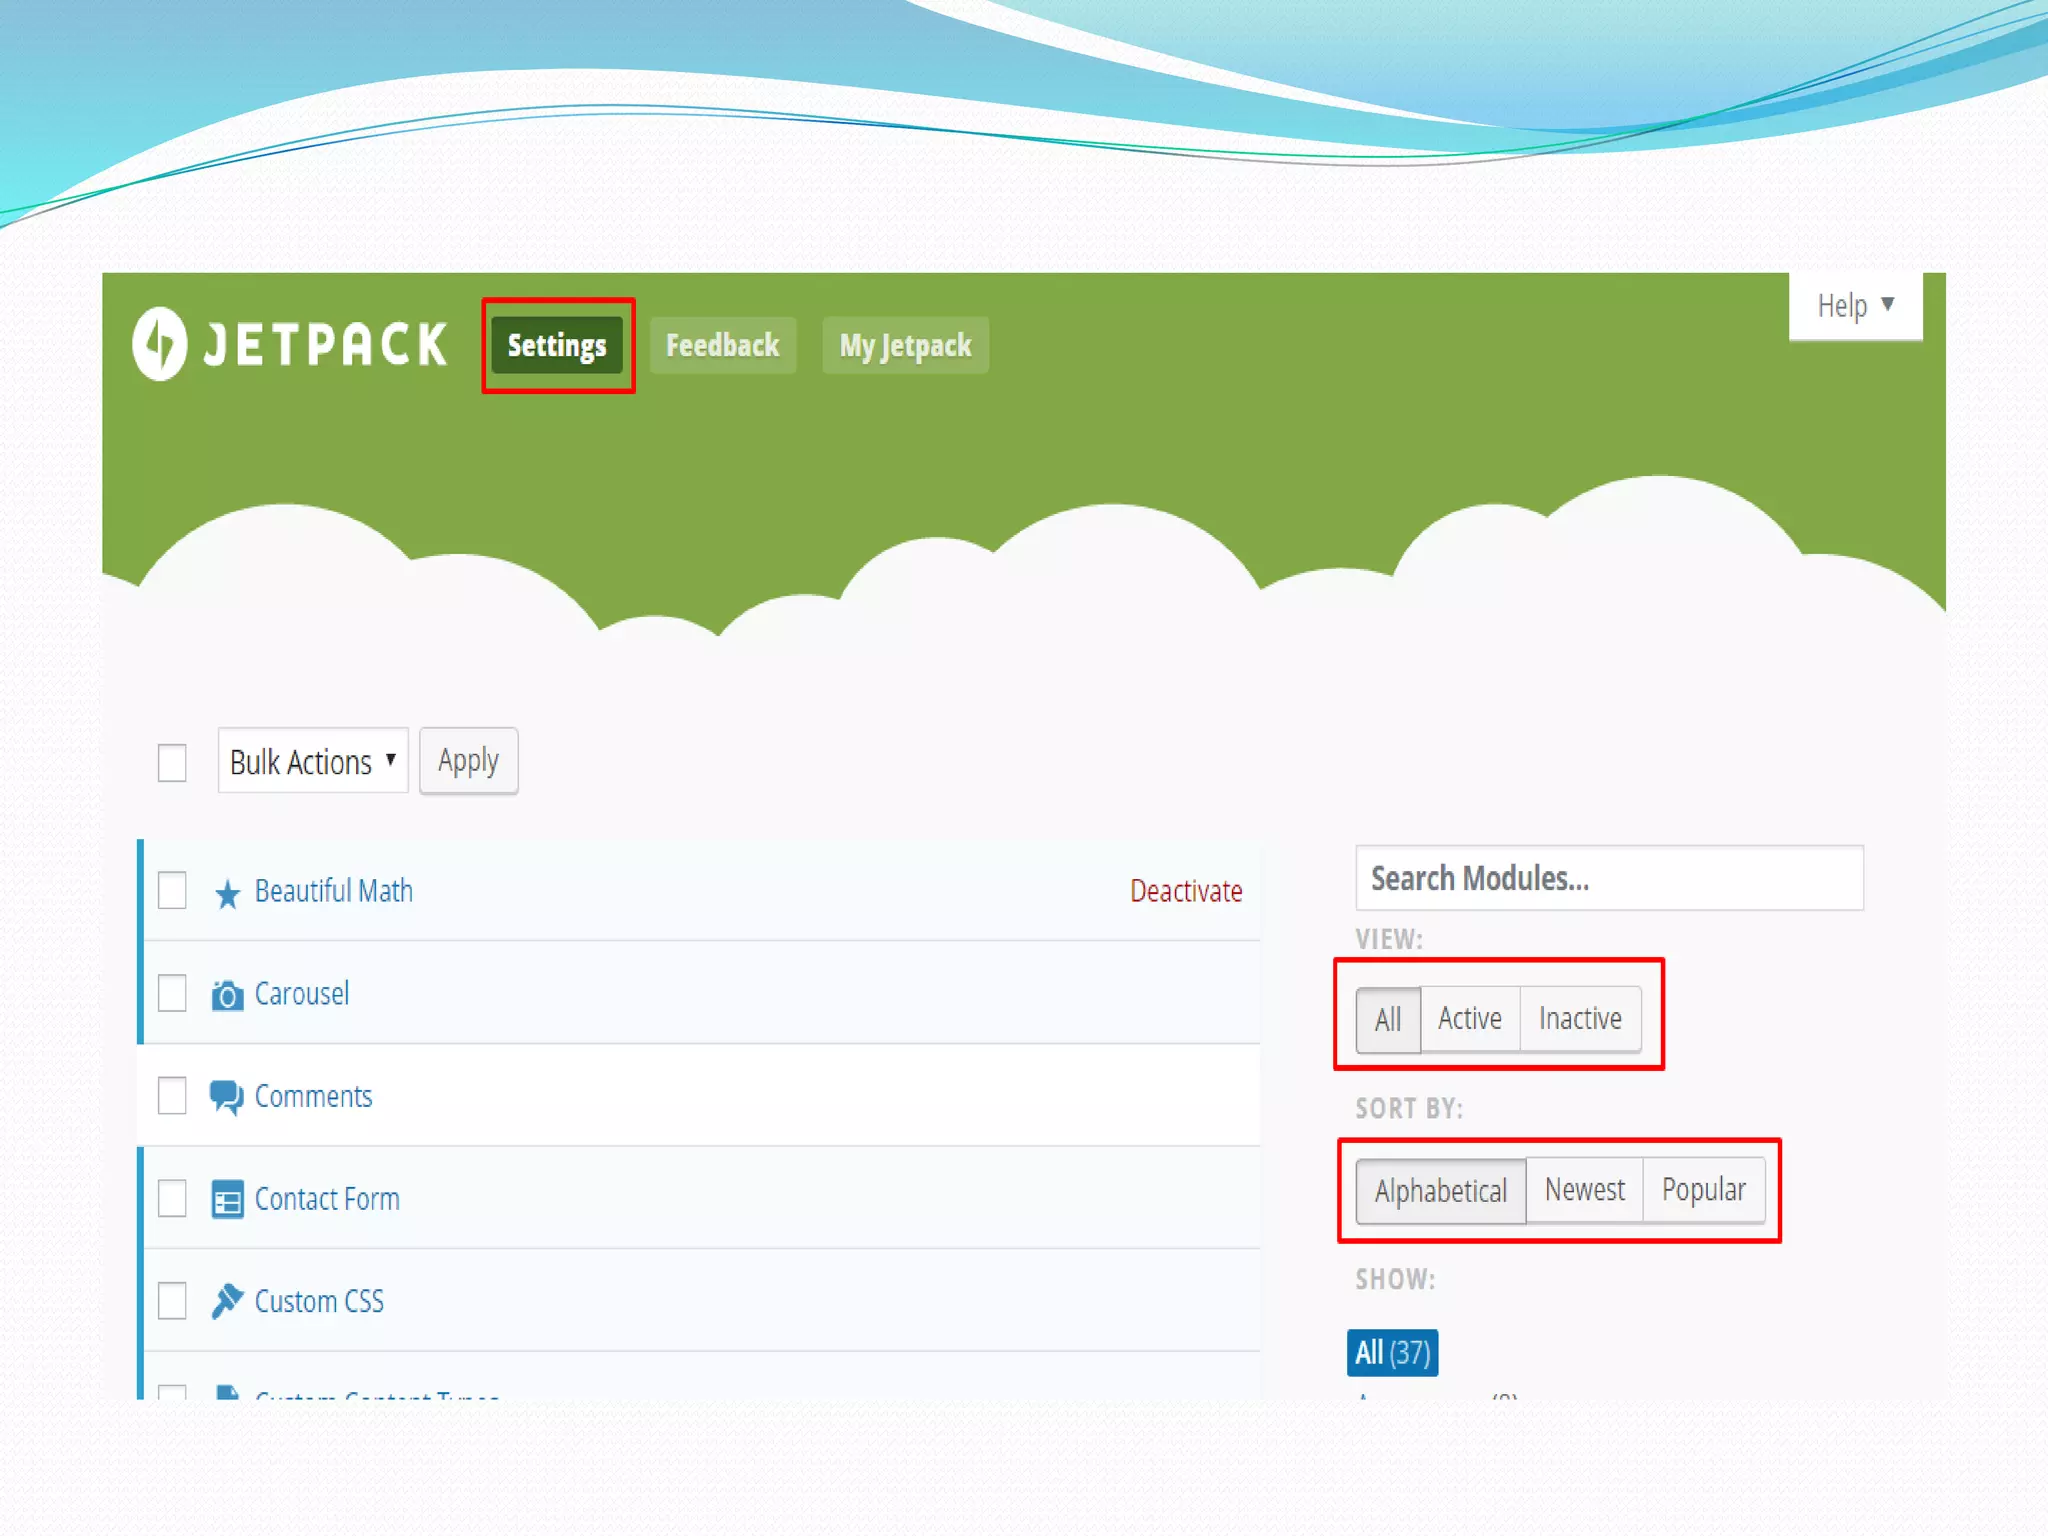Go to the Feedback tab

(722, 346)
